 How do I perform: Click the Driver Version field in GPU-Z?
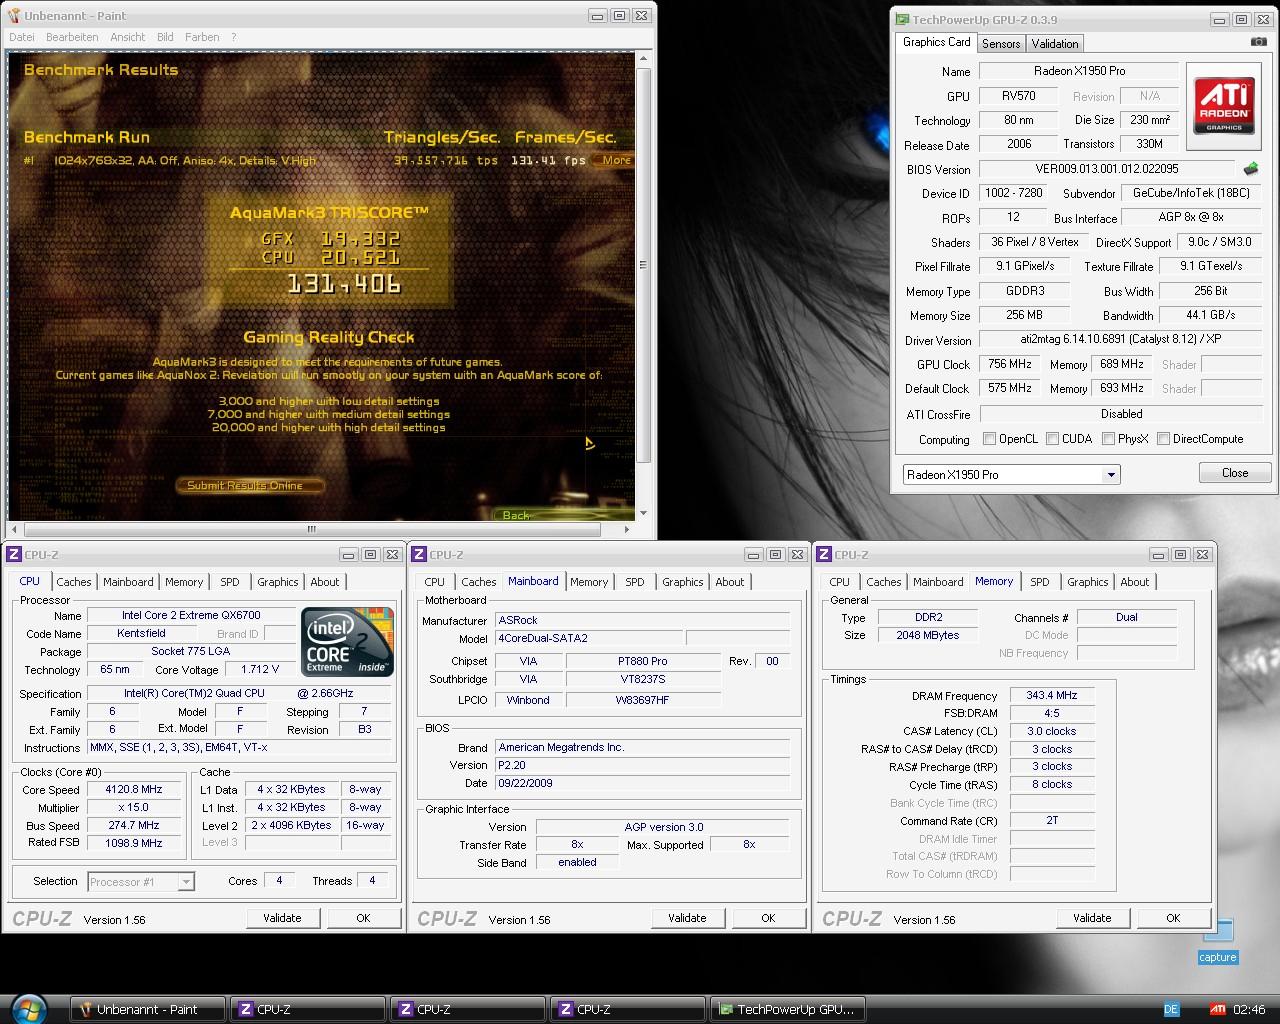(x=1121, y=339)
